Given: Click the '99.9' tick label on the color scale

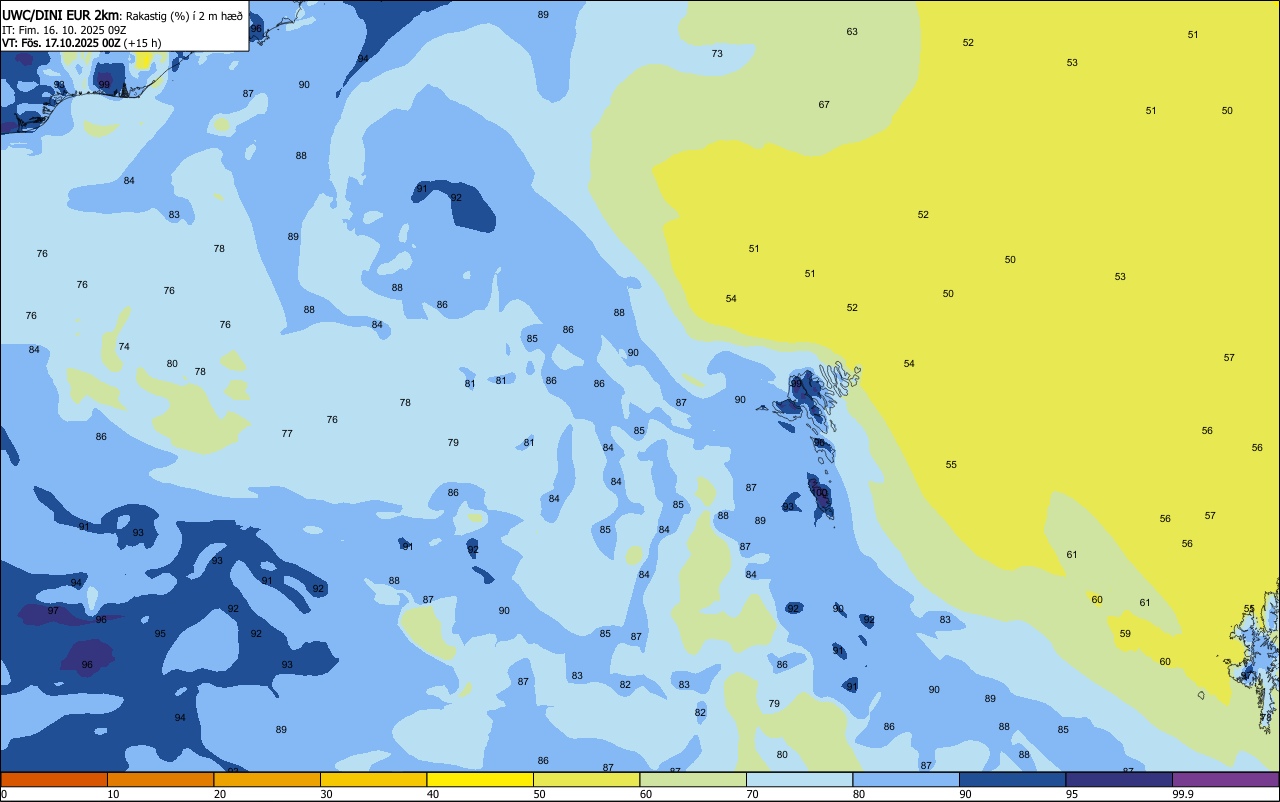Looking at the screenshot, I should [x=1183, y=794].
